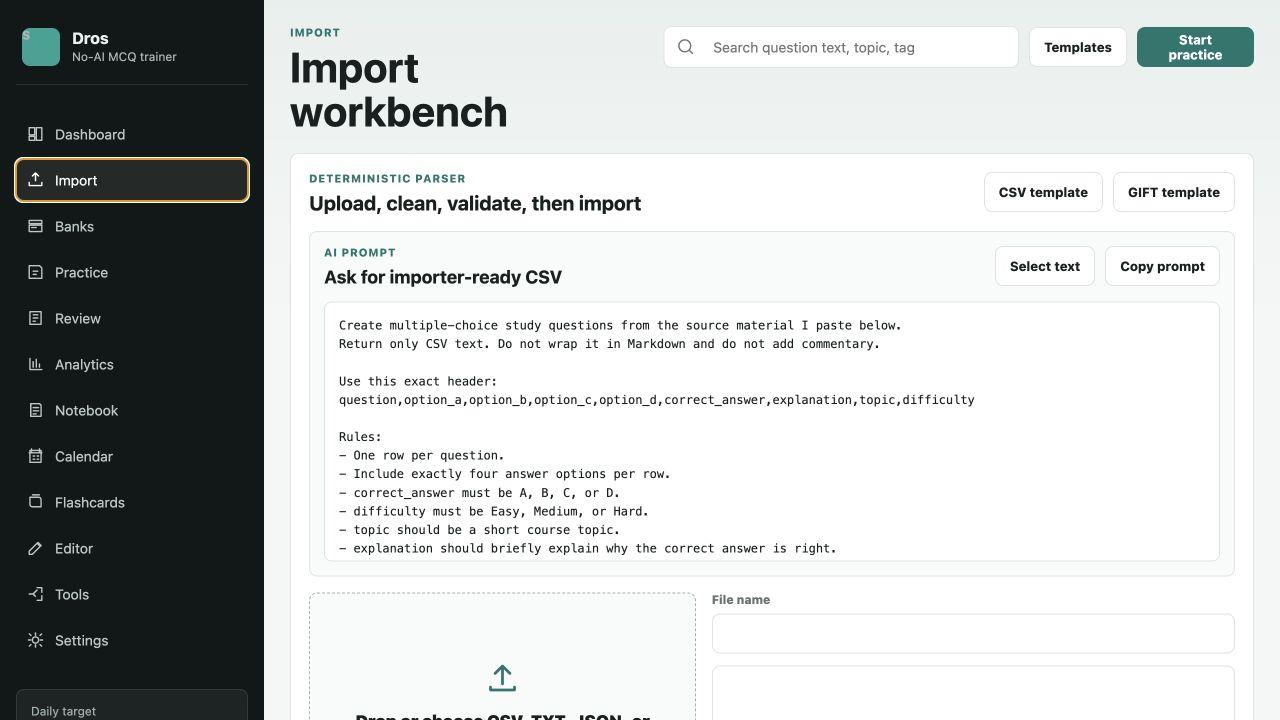
Task: Navigate to Review
Action: point(132,318)
